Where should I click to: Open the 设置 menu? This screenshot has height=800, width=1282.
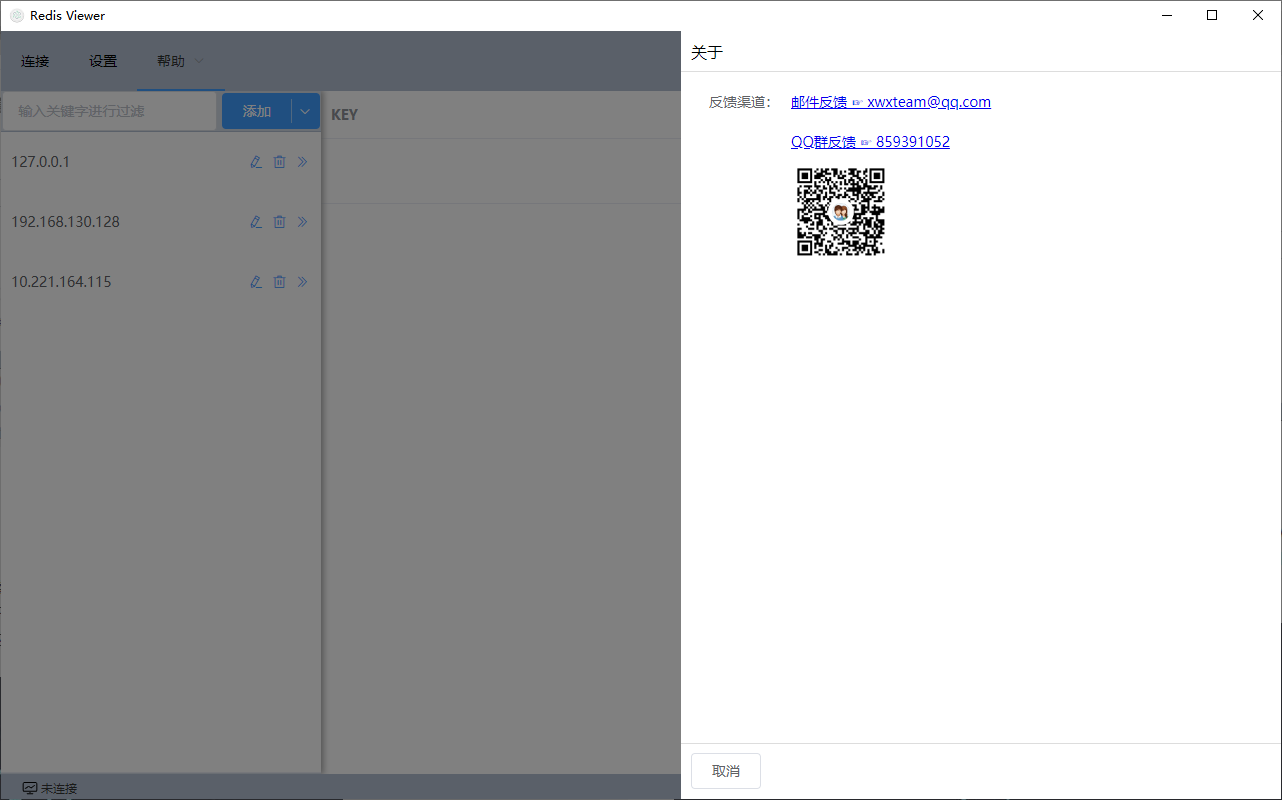click(x=103, y=61)
